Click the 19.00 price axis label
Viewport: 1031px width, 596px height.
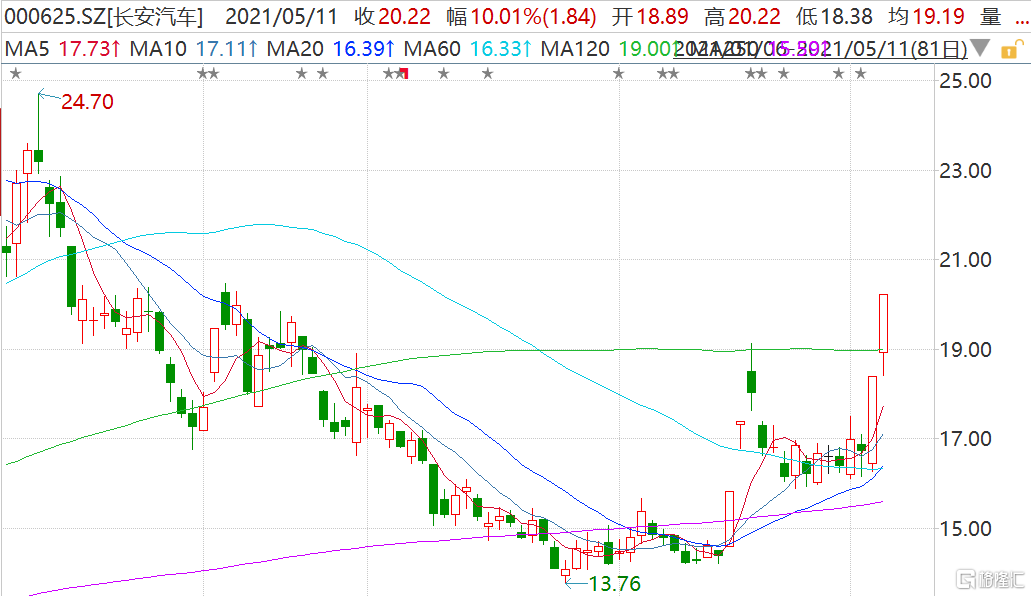(x=965, y=349)
